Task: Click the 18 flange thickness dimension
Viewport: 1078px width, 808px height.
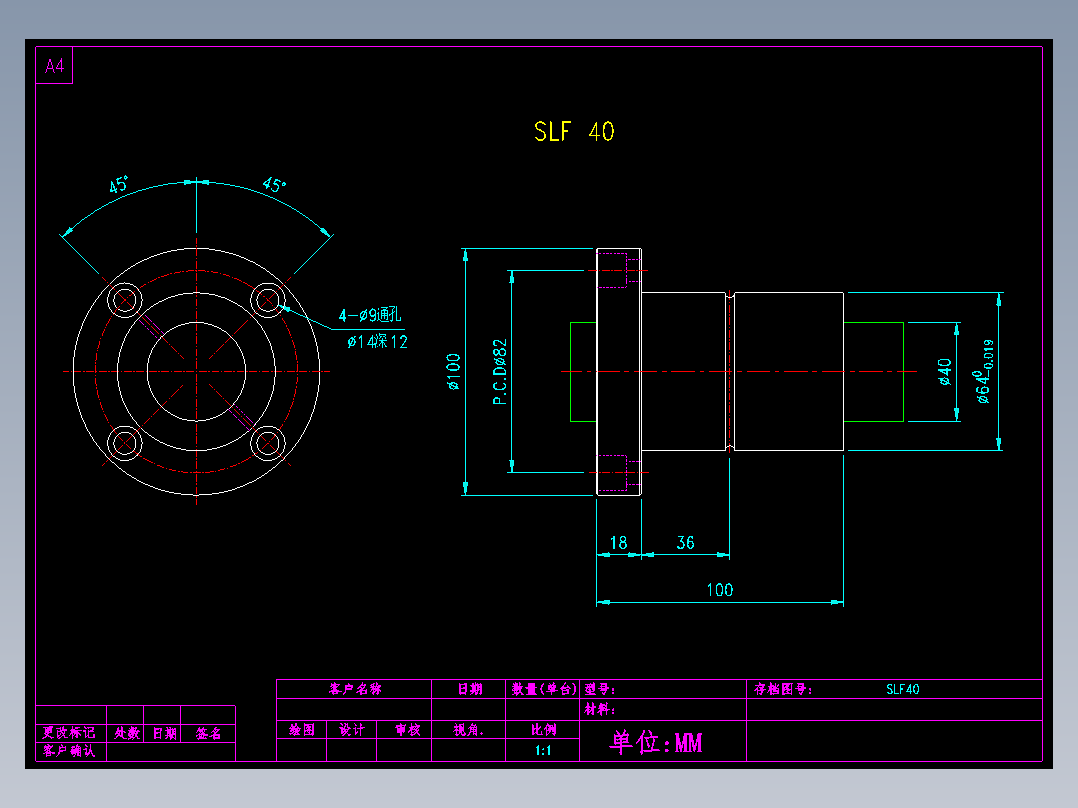Action: 618,543
